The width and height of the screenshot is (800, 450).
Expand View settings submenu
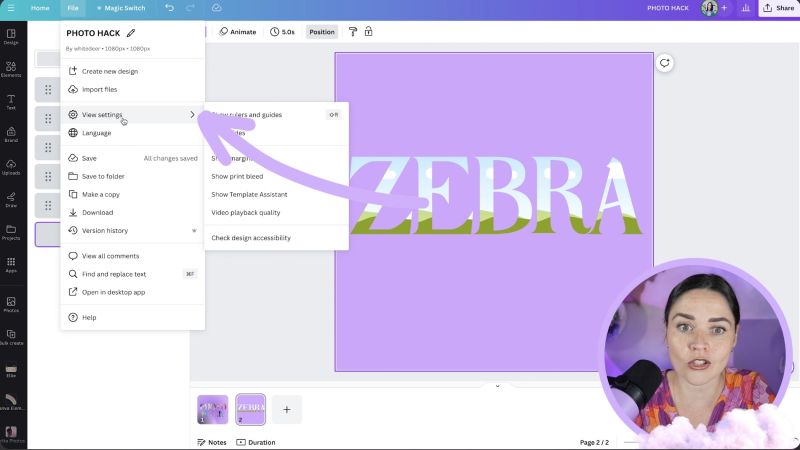(x=133, y=115)
